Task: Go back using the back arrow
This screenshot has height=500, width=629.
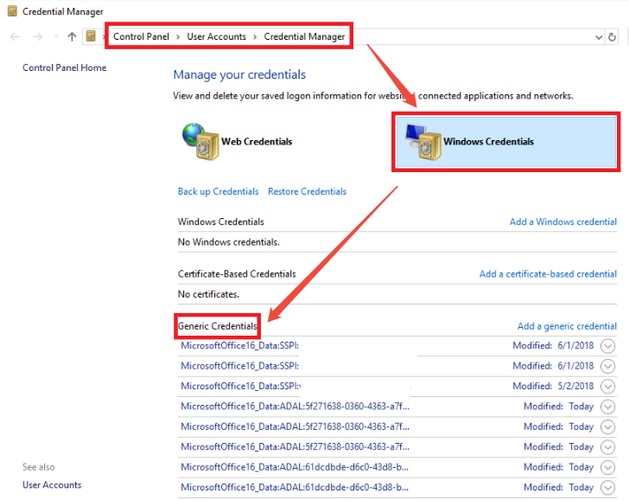Action: point(15,37)
